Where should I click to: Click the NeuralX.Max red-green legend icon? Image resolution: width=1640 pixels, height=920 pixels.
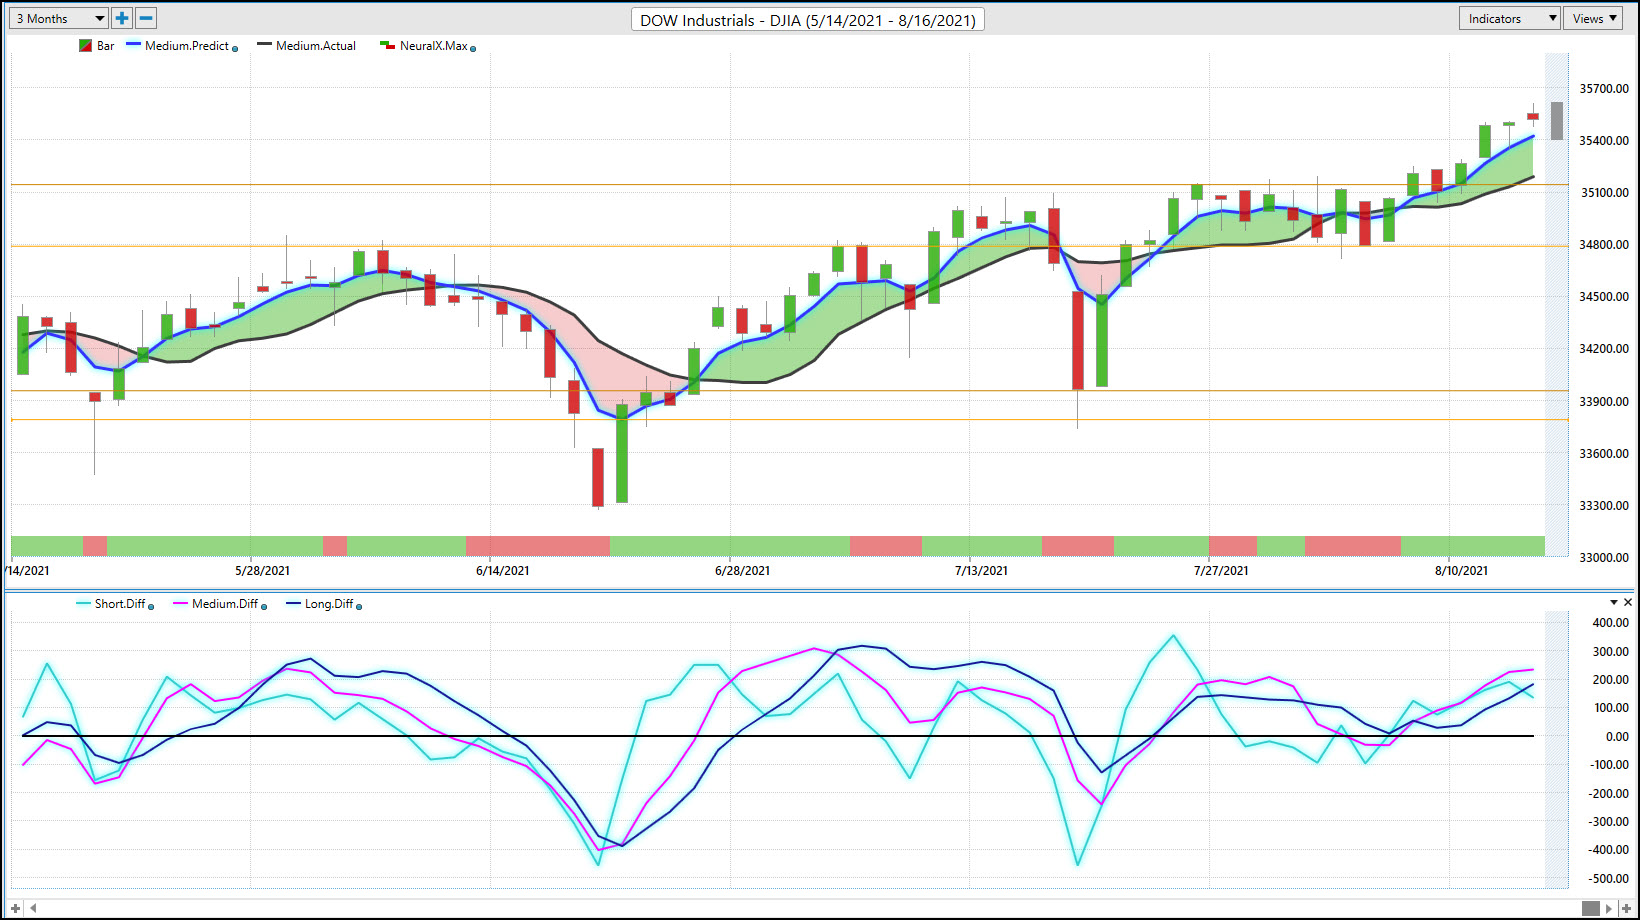coord(387,45)
